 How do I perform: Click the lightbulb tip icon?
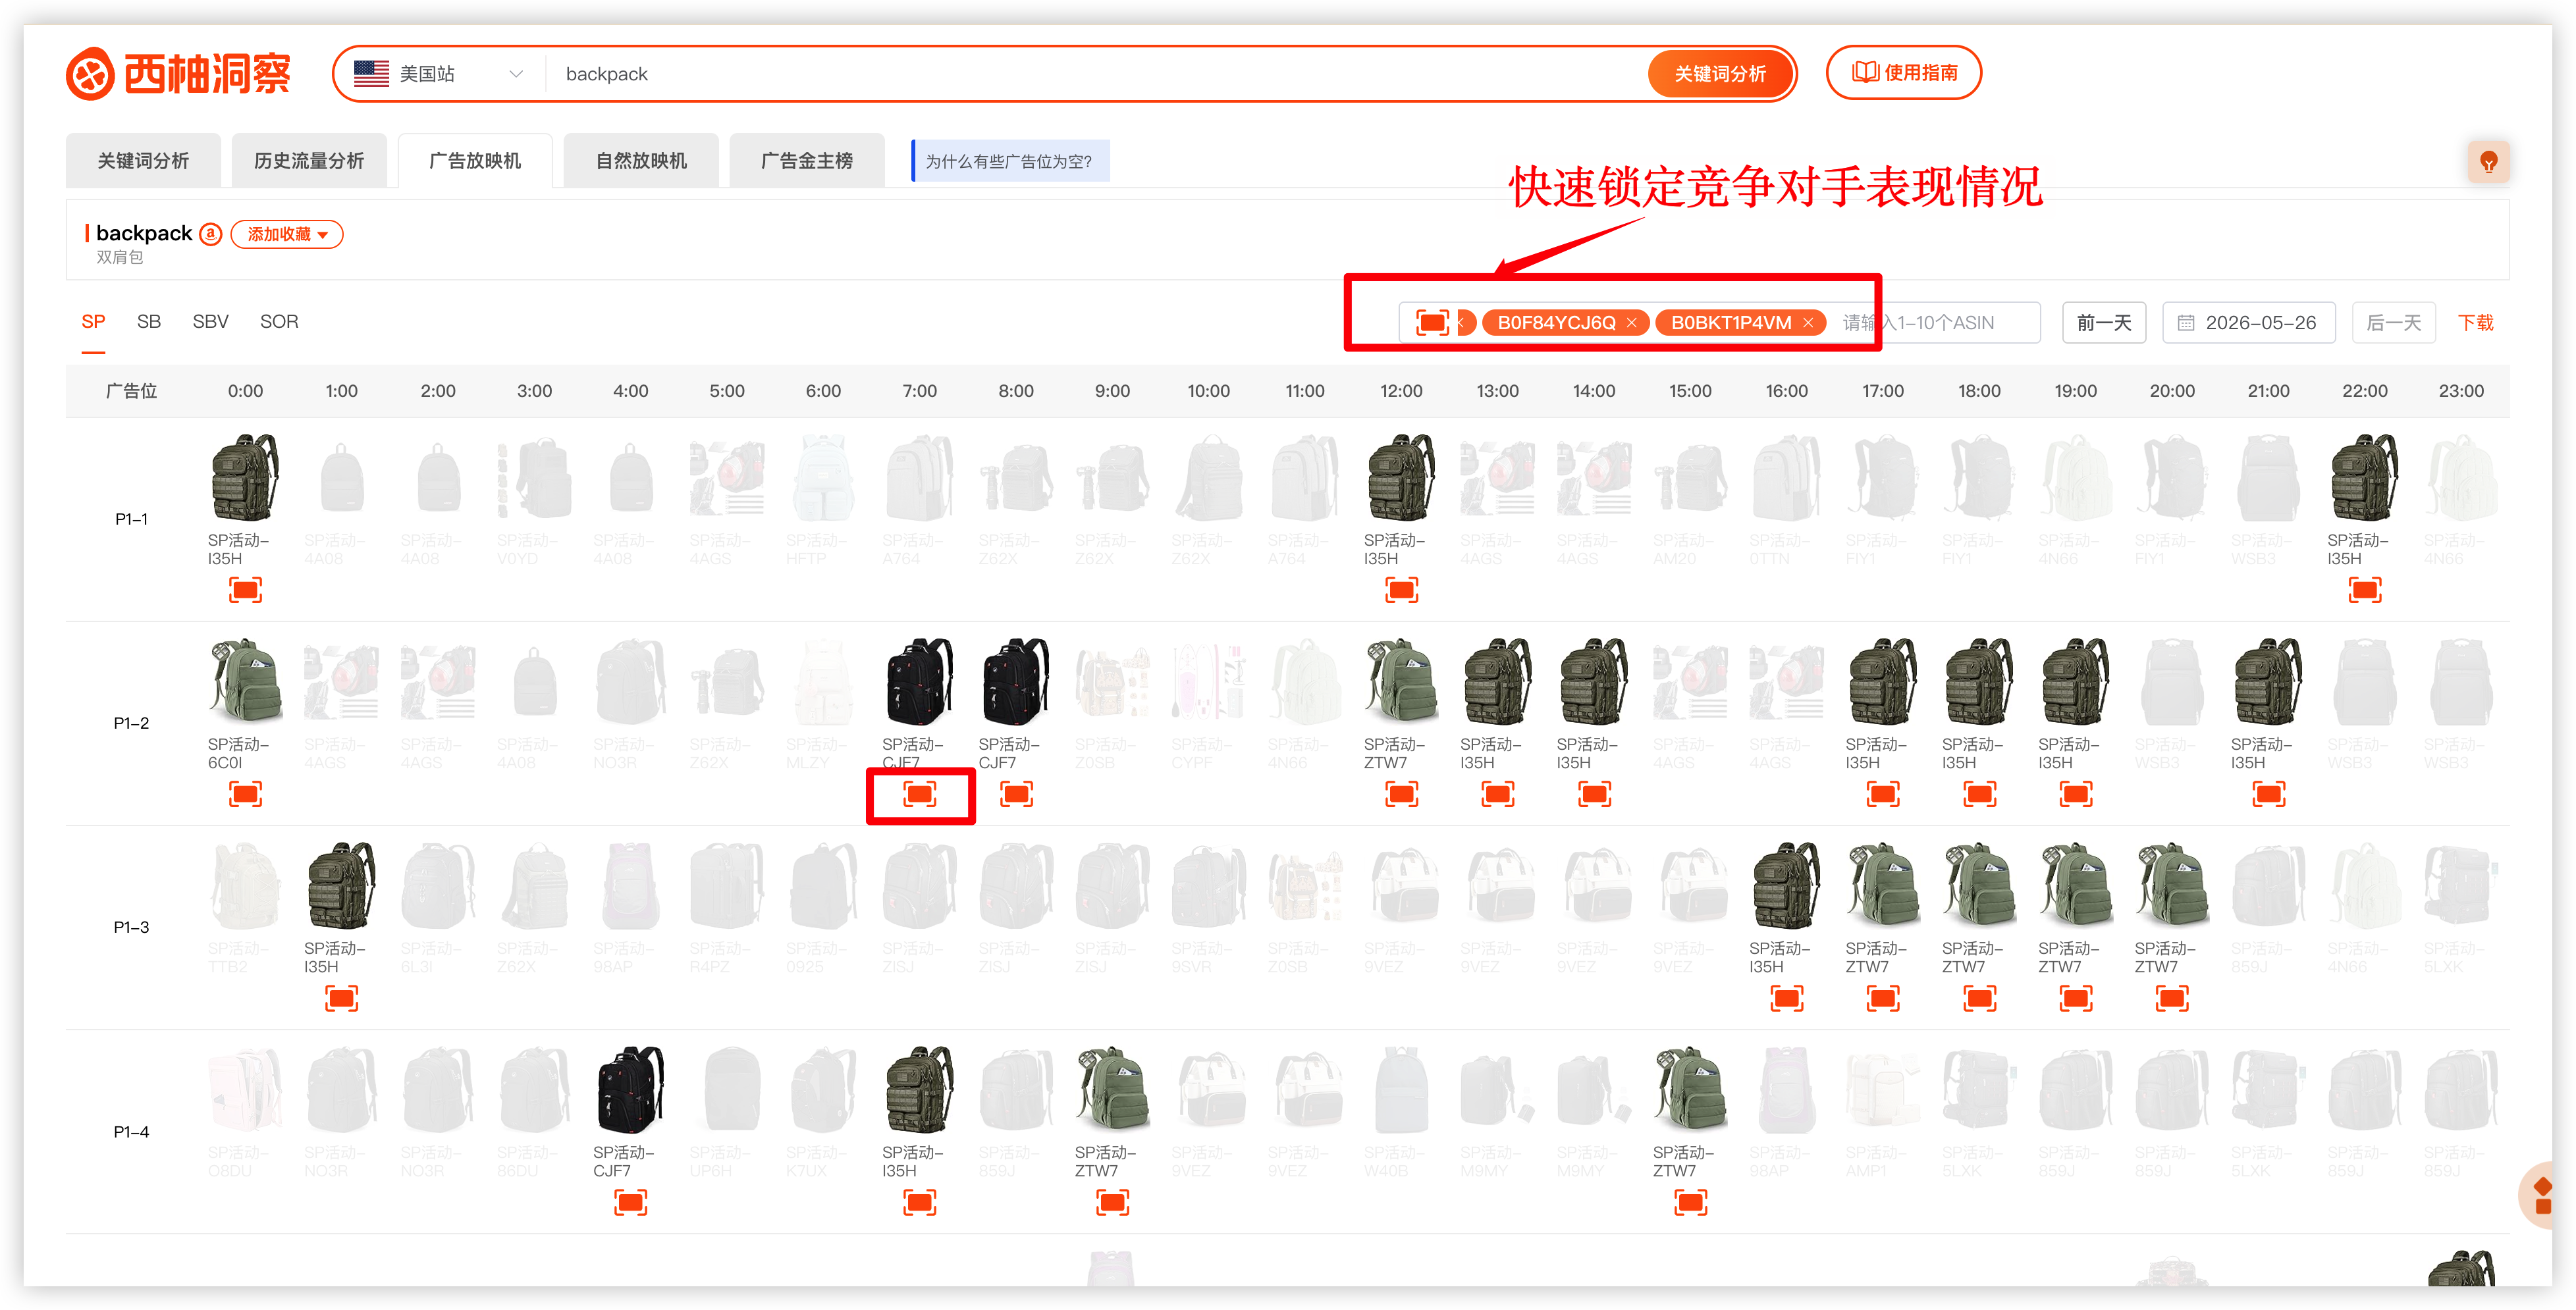pos(2488,162)
